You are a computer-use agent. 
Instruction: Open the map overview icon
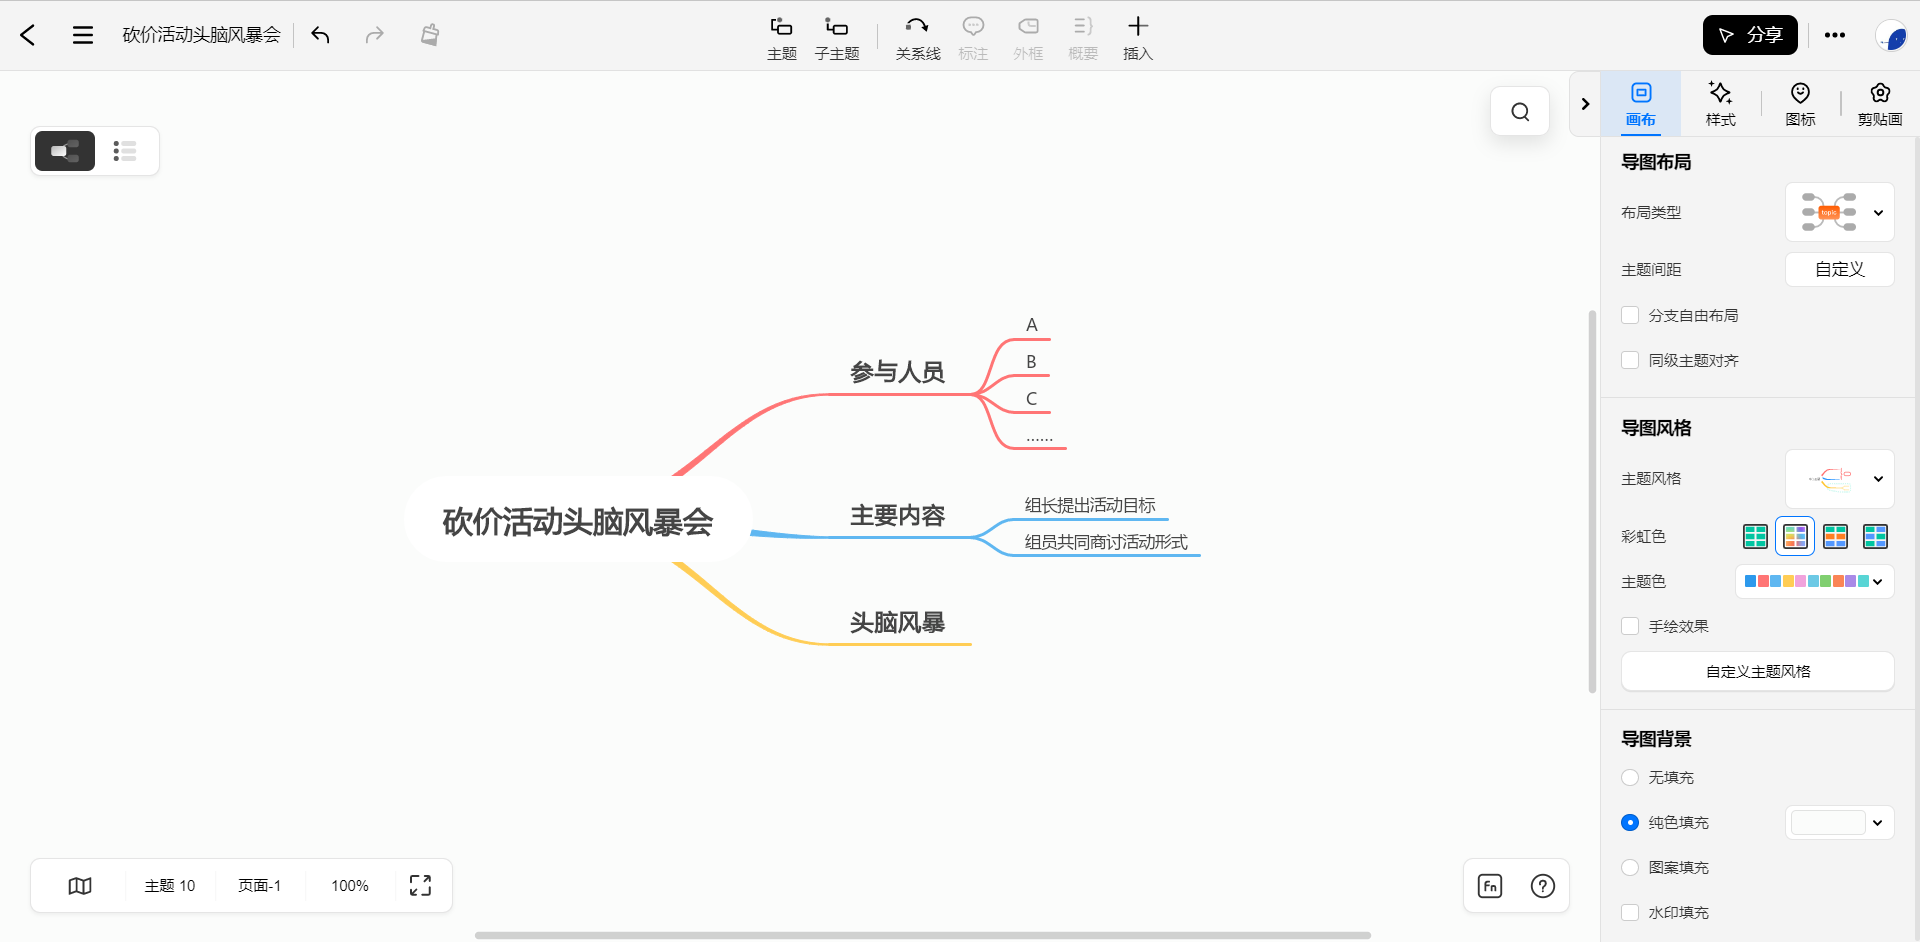click(80, 886)
